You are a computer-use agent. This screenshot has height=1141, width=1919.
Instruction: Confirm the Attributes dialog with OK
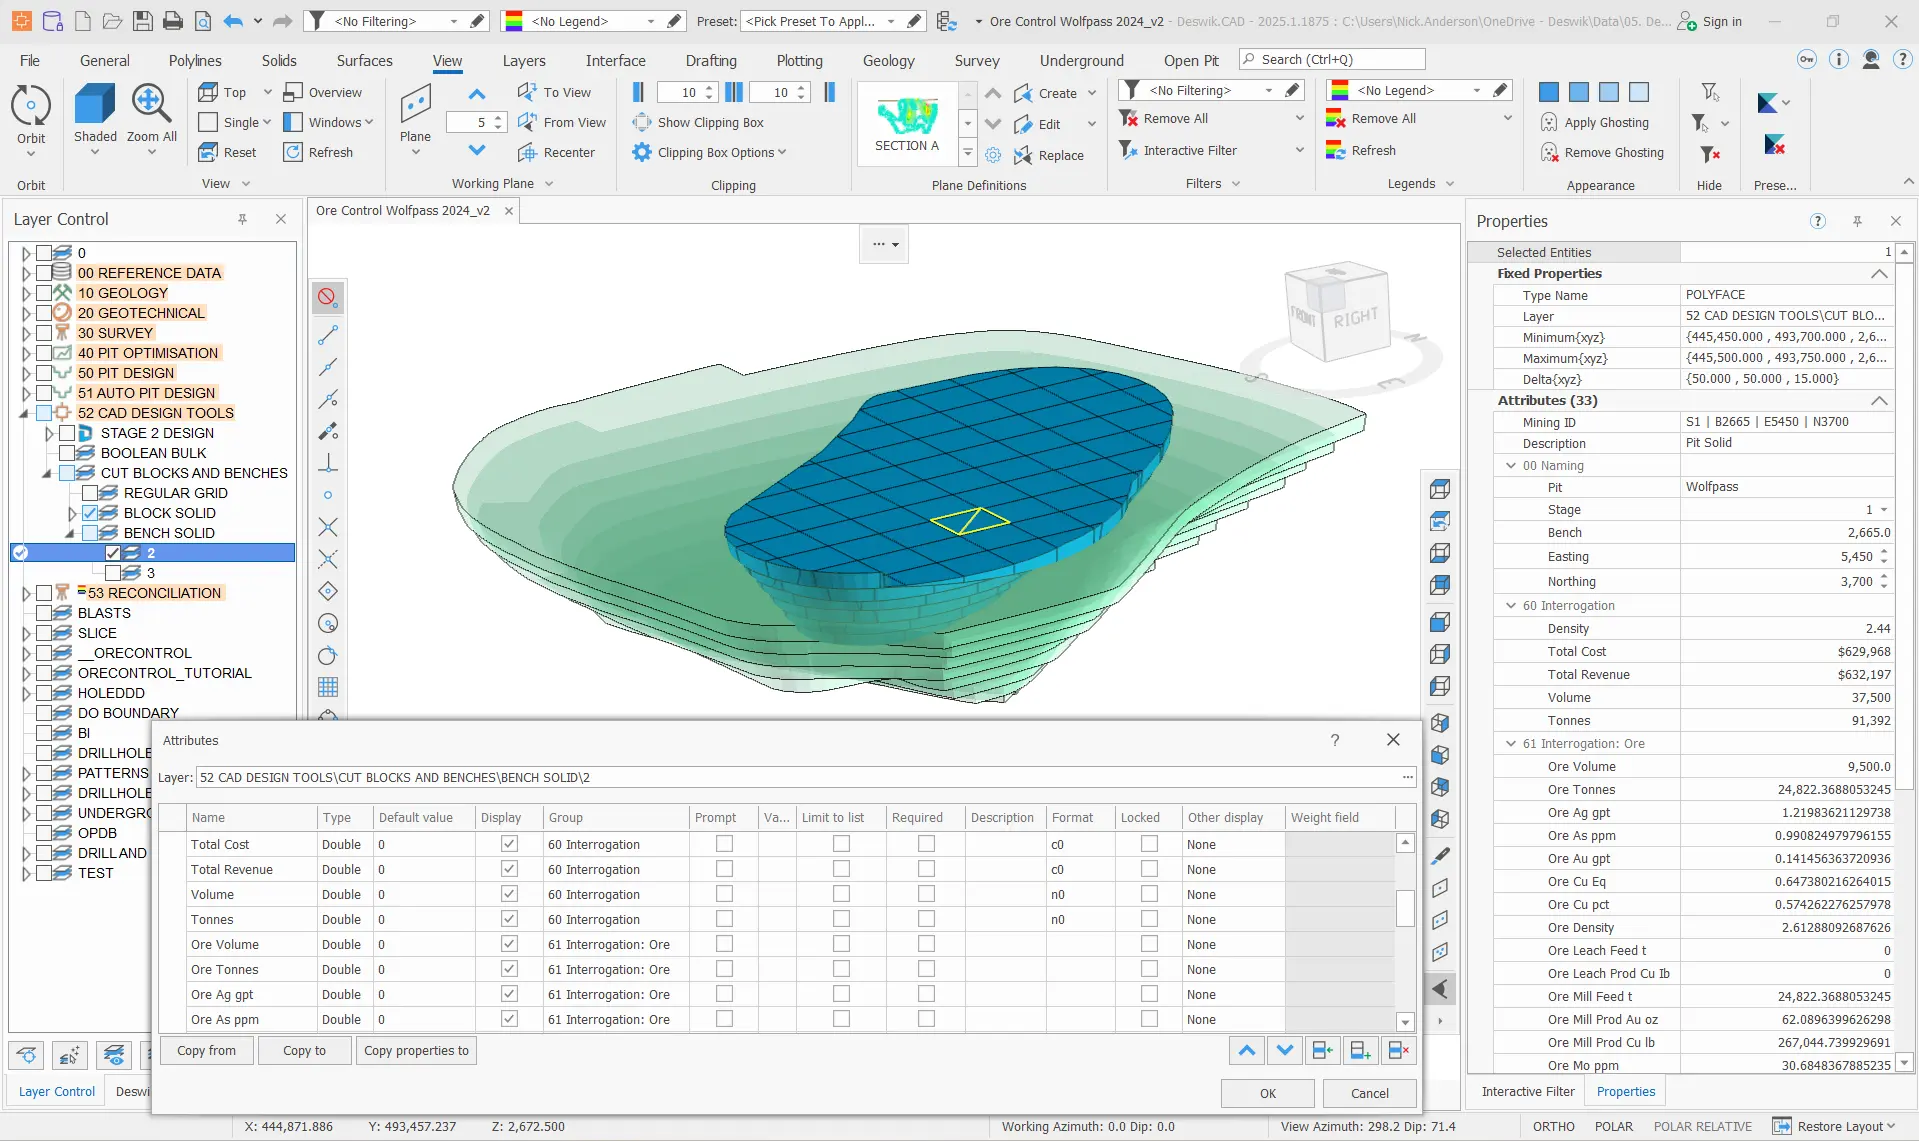coord(1267,1093)
